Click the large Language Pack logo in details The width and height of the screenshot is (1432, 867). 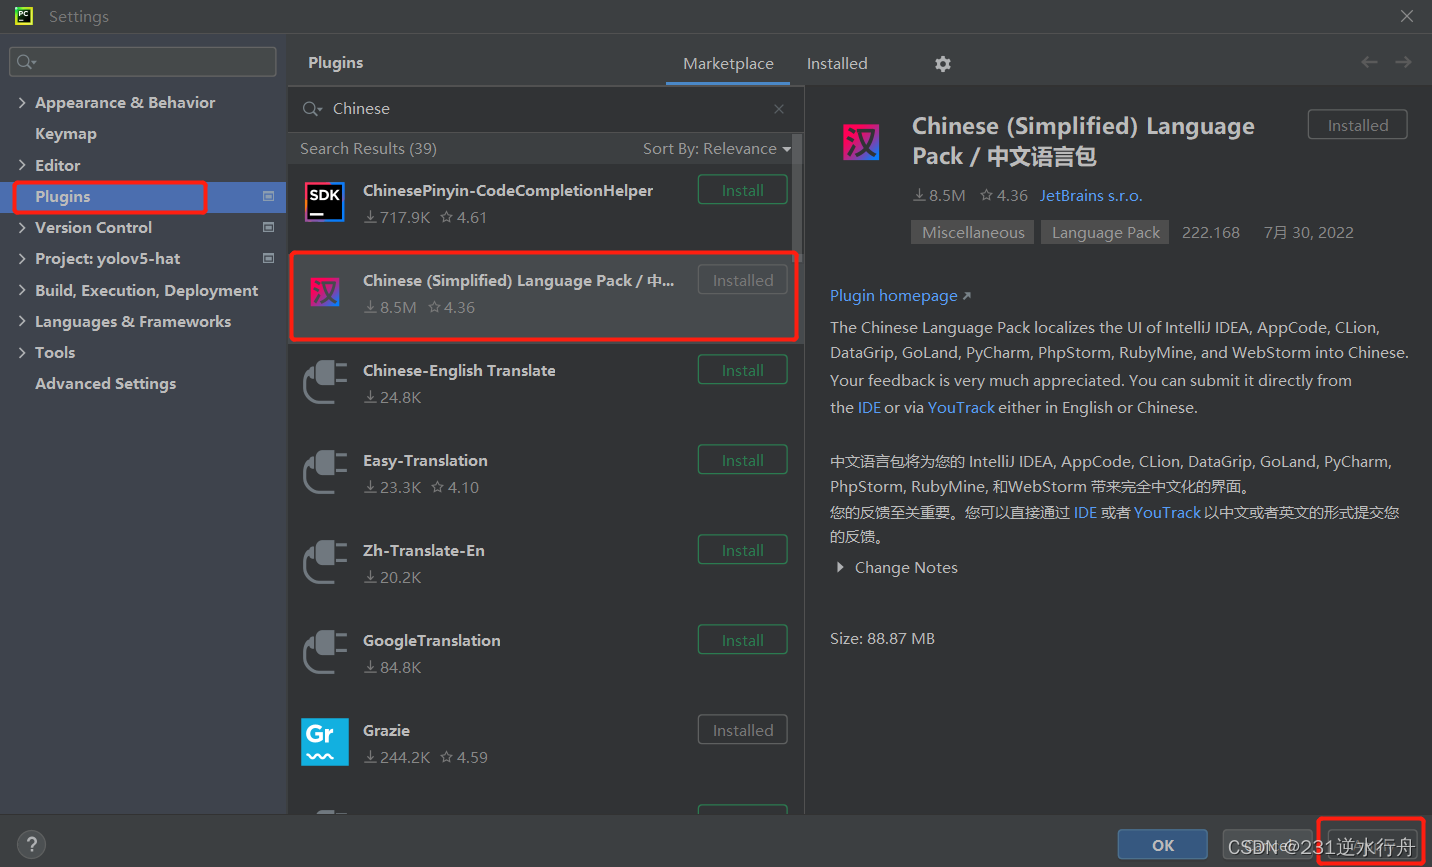click(x=861, y=142)
